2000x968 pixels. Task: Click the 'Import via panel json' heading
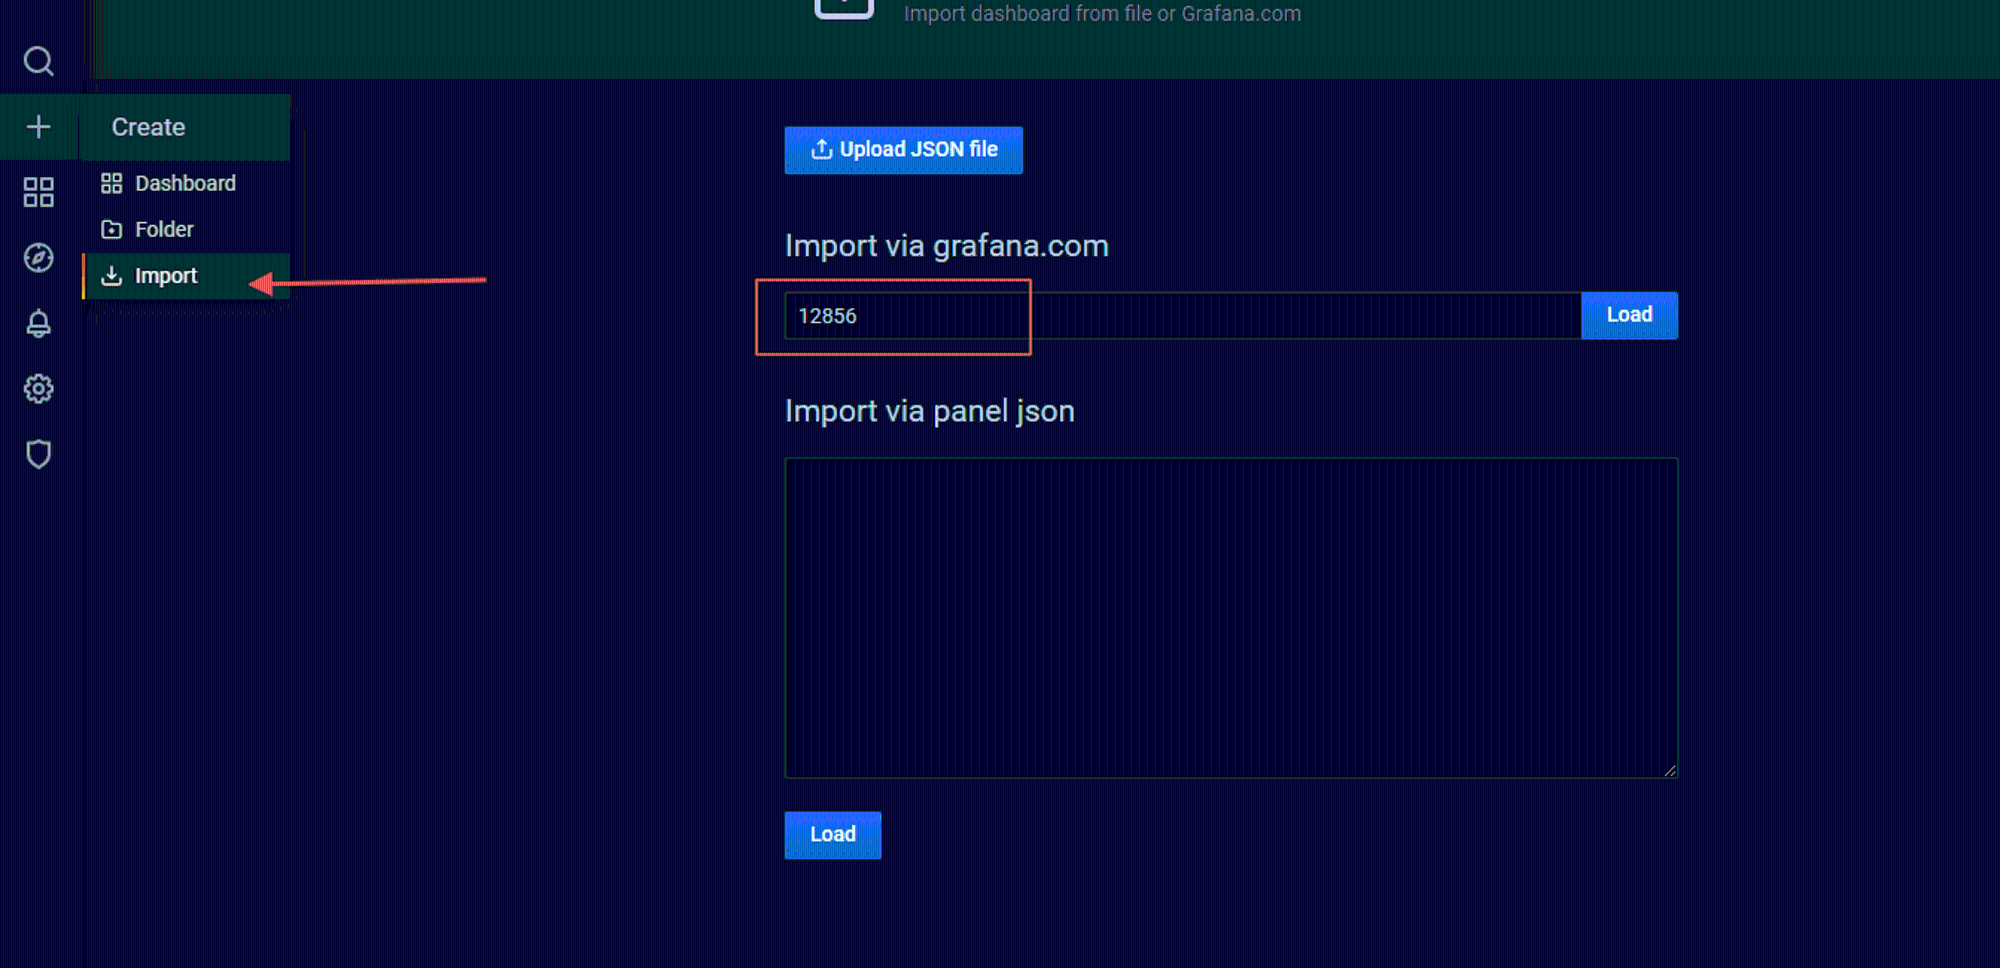click(929, 411)
